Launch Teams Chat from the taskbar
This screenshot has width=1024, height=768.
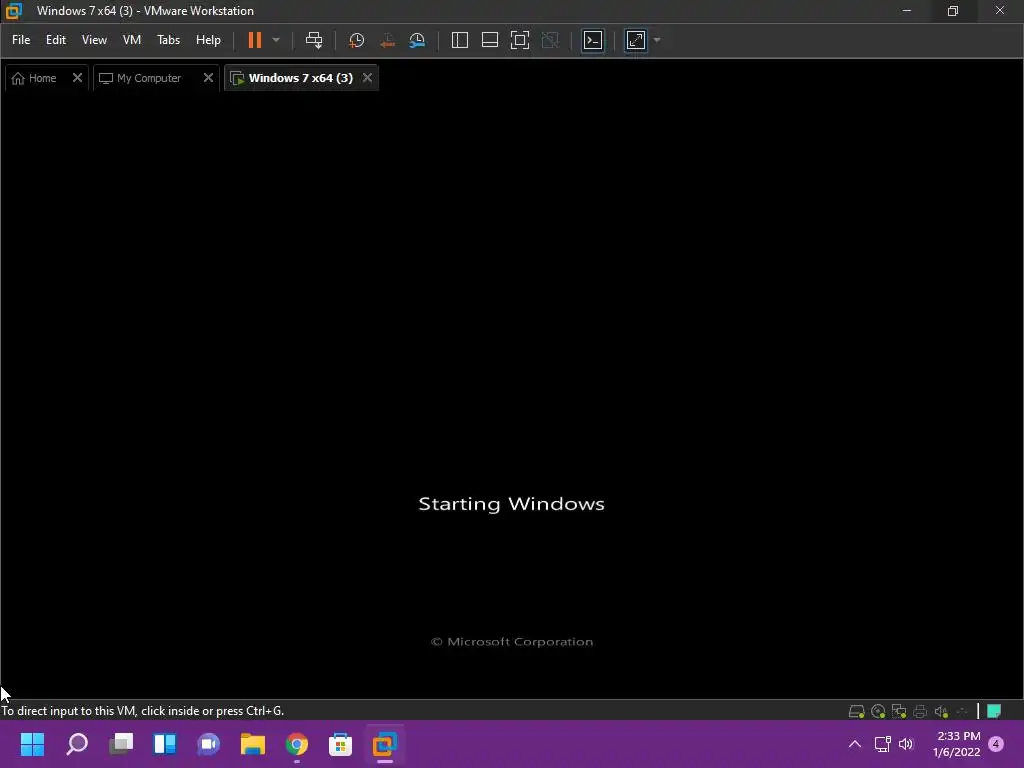(x=208, y=744)
